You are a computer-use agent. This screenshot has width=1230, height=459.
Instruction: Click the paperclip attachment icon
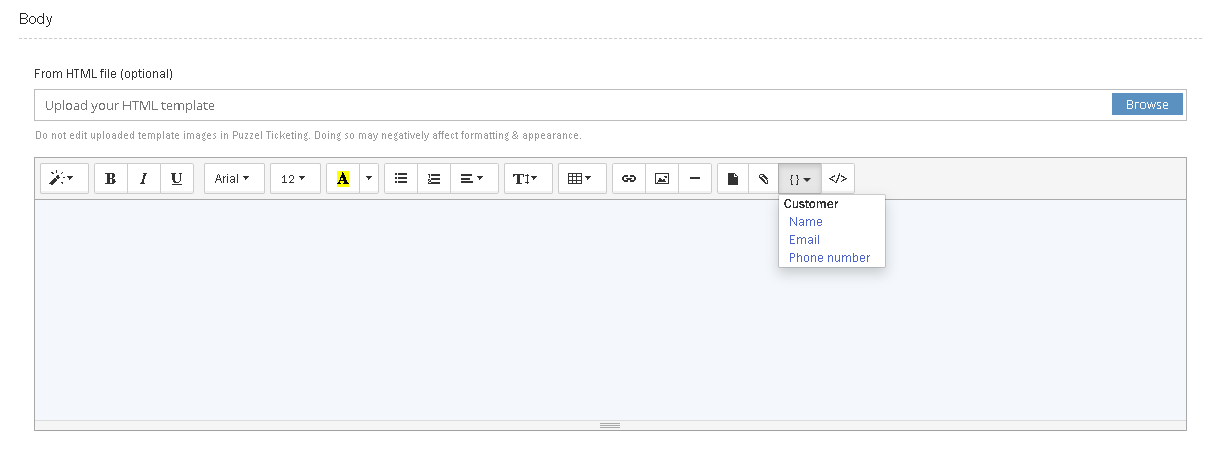click(763, 179)
